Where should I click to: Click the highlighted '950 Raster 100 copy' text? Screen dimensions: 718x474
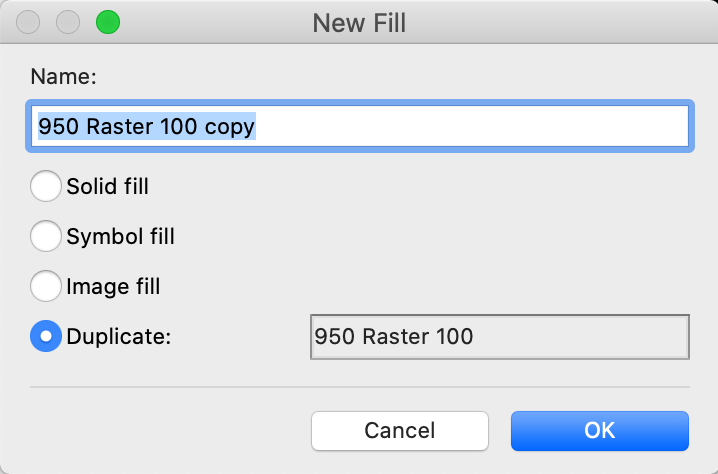coord(147,126)
